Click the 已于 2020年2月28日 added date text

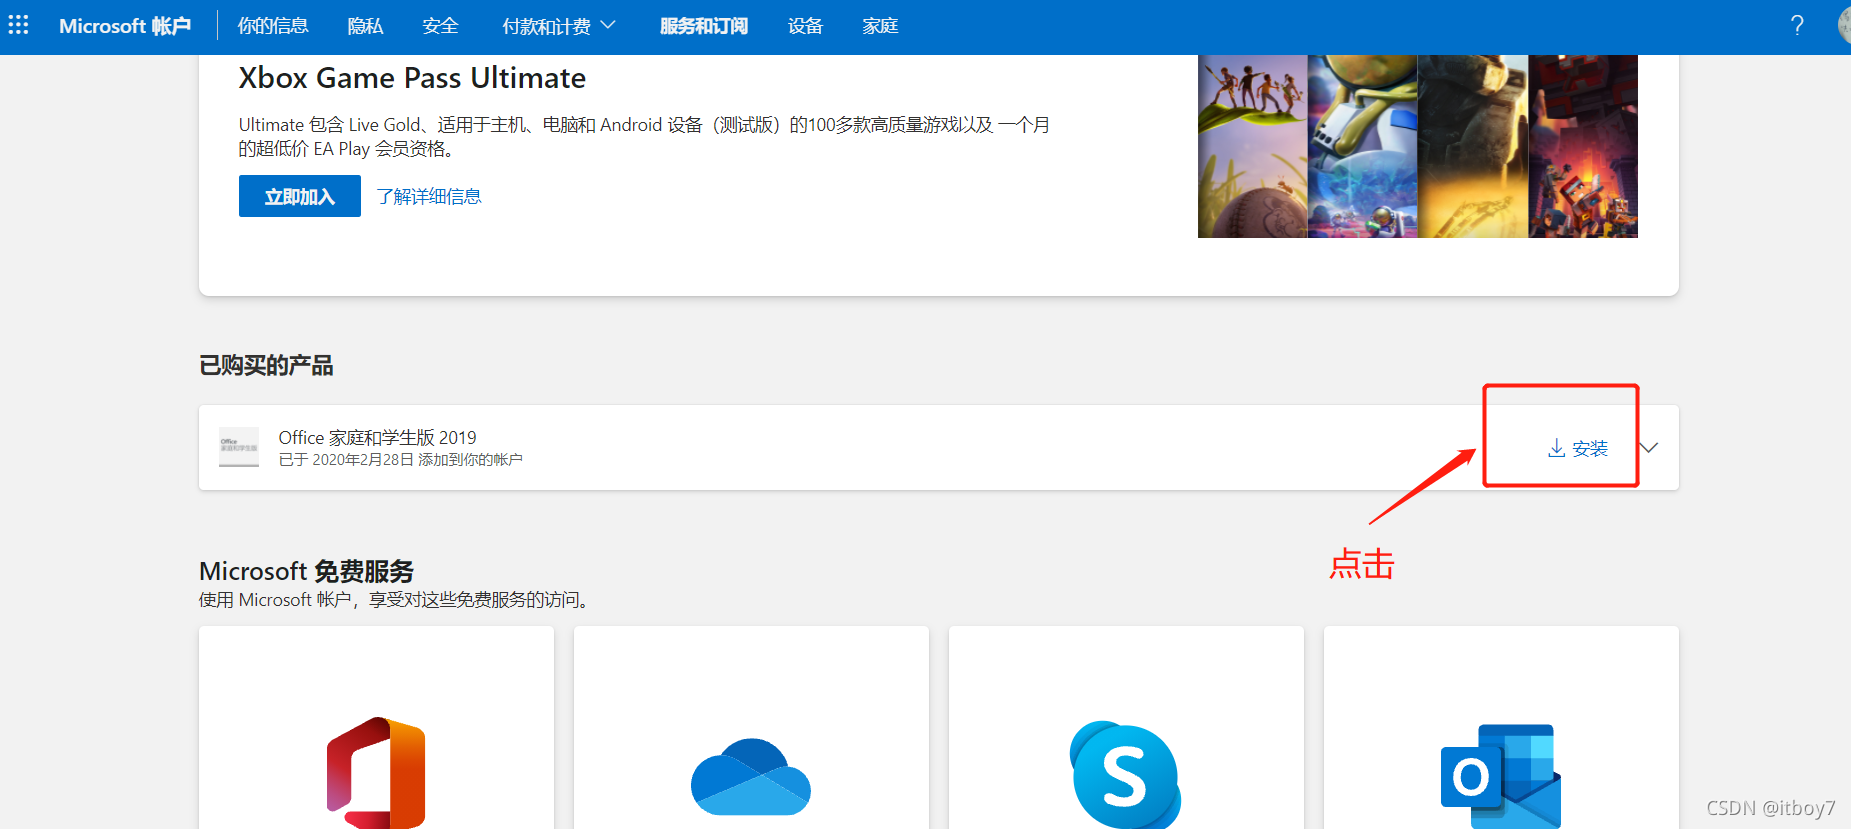[x=400, y=459]
